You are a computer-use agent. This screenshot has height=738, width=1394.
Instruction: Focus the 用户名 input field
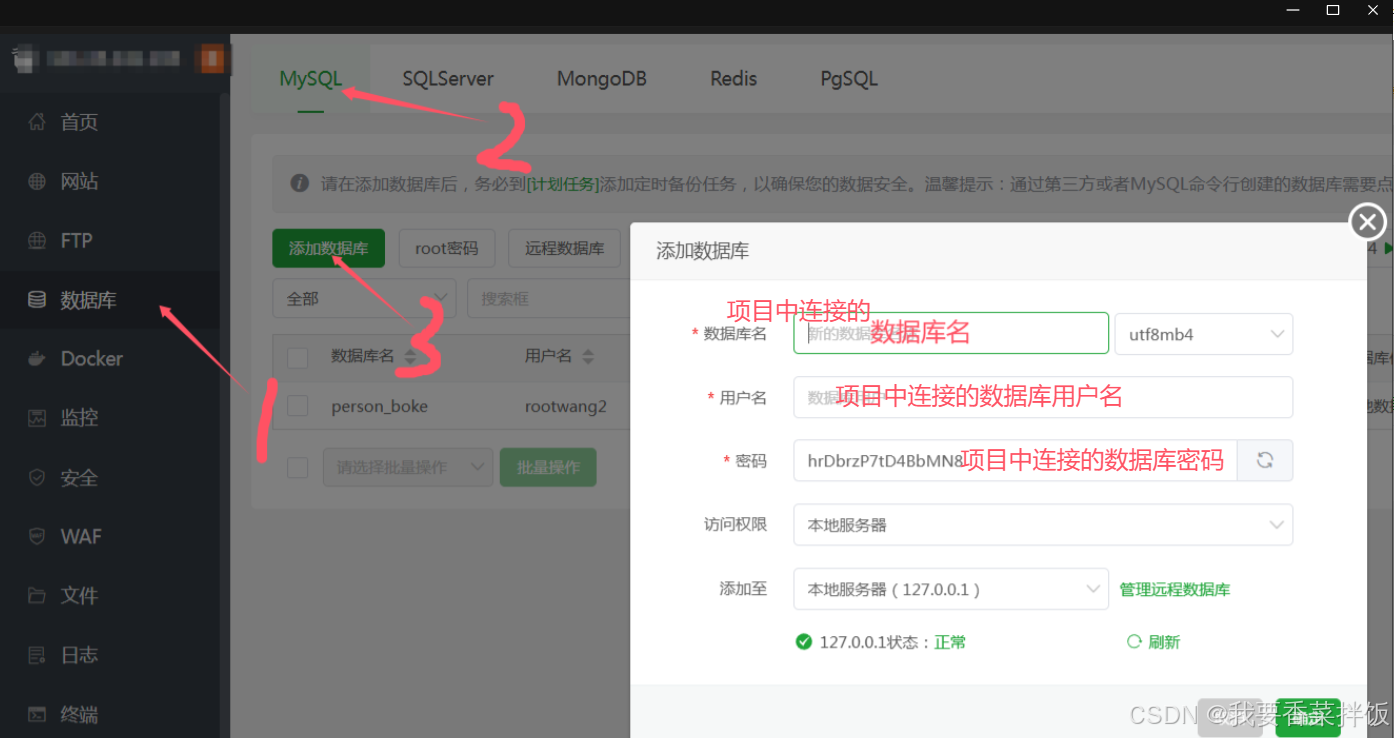tap(1043, 397)
